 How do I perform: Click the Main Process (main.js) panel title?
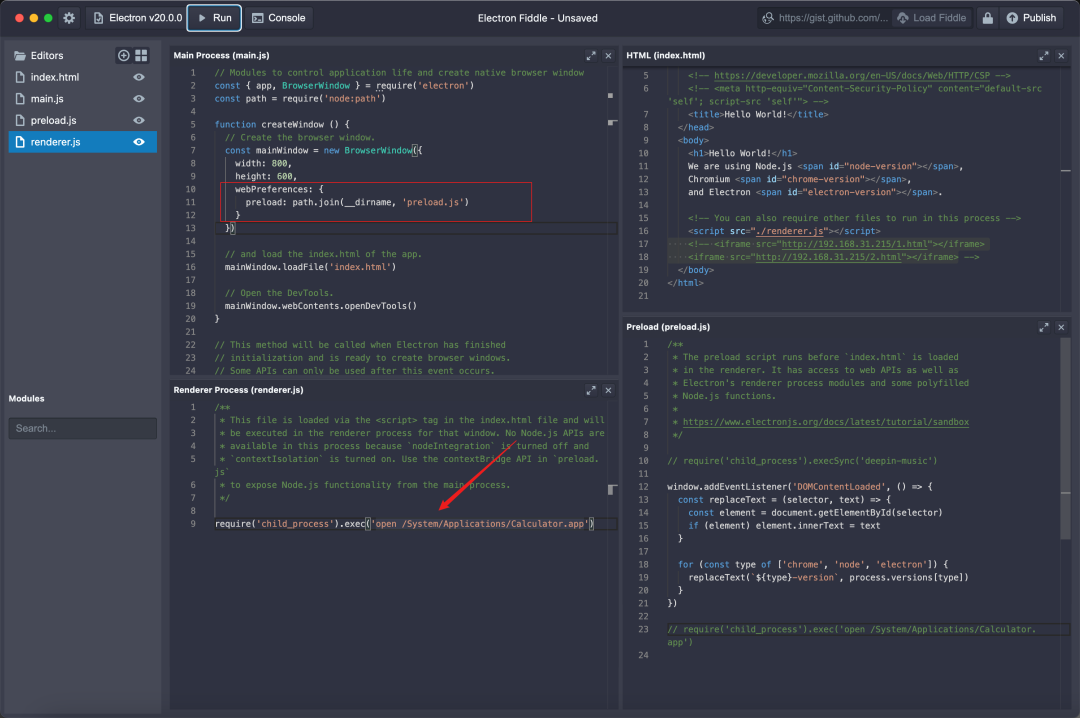[x=221, y=55]
